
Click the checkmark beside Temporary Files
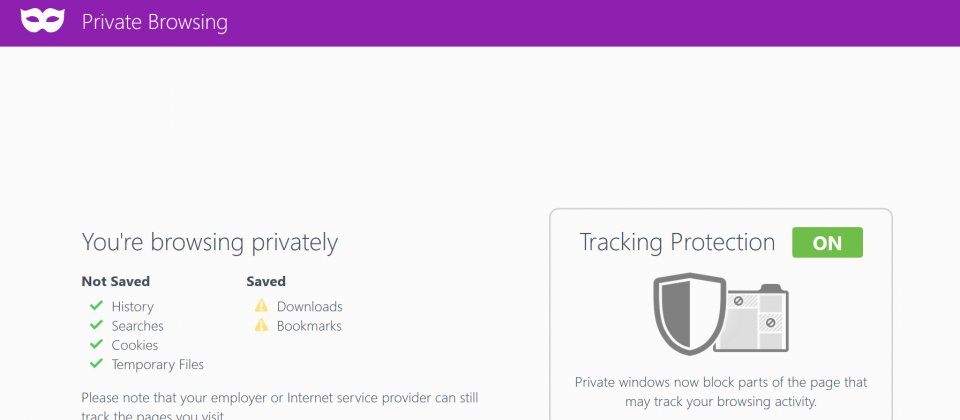pos(96,364)
